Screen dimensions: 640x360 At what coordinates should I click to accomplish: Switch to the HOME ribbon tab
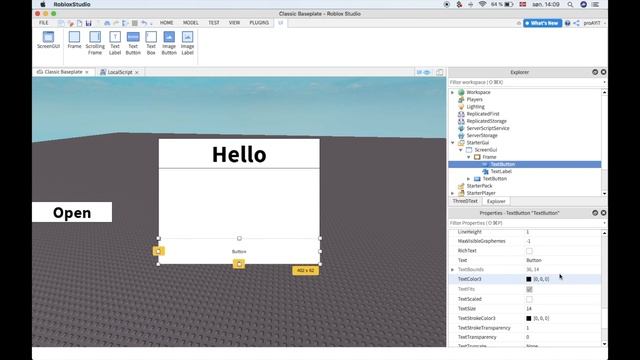(167, 23)
